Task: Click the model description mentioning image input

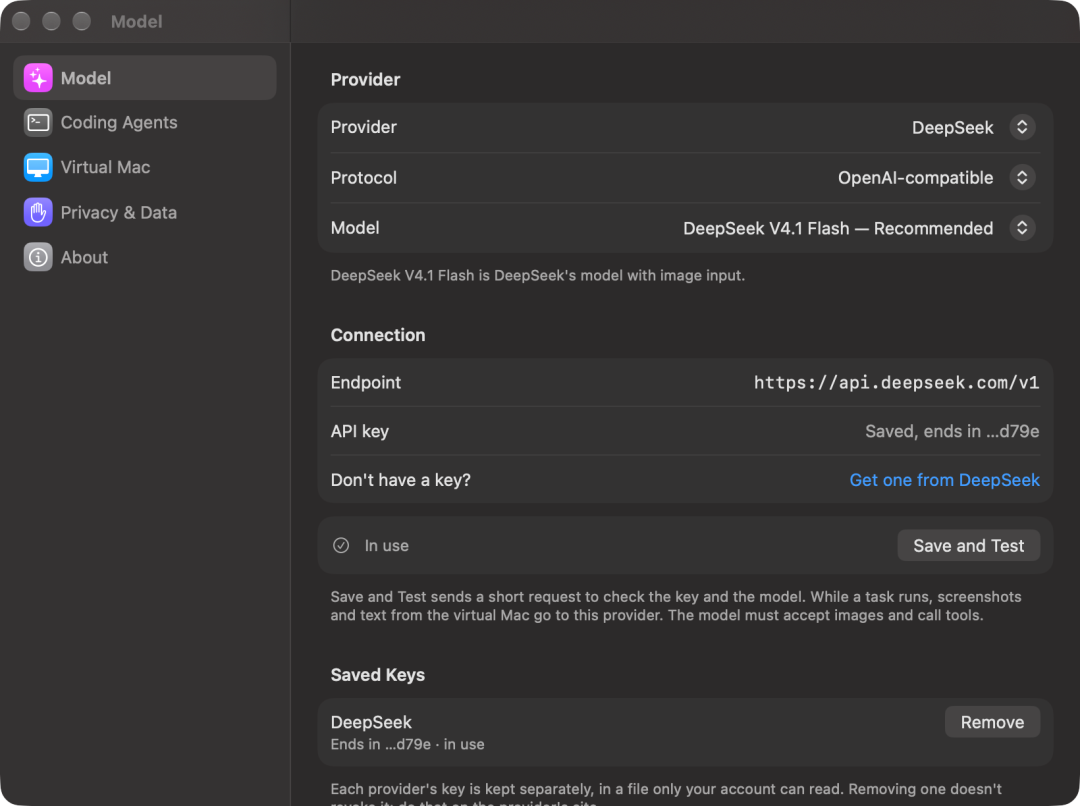Action: pos(538,276)
